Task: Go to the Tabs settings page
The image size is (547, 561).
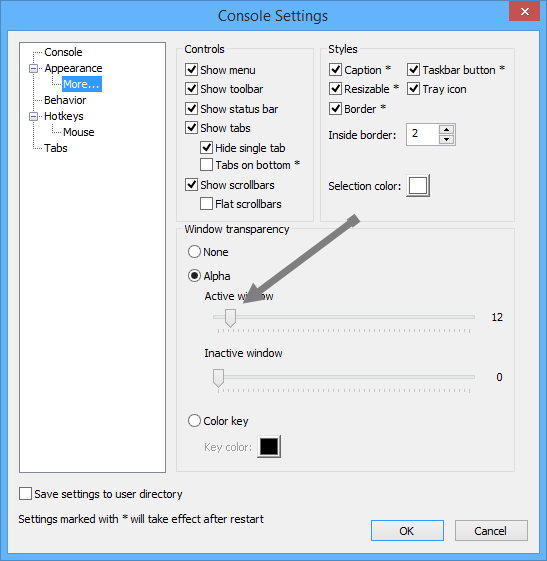Action: point(55,148)
